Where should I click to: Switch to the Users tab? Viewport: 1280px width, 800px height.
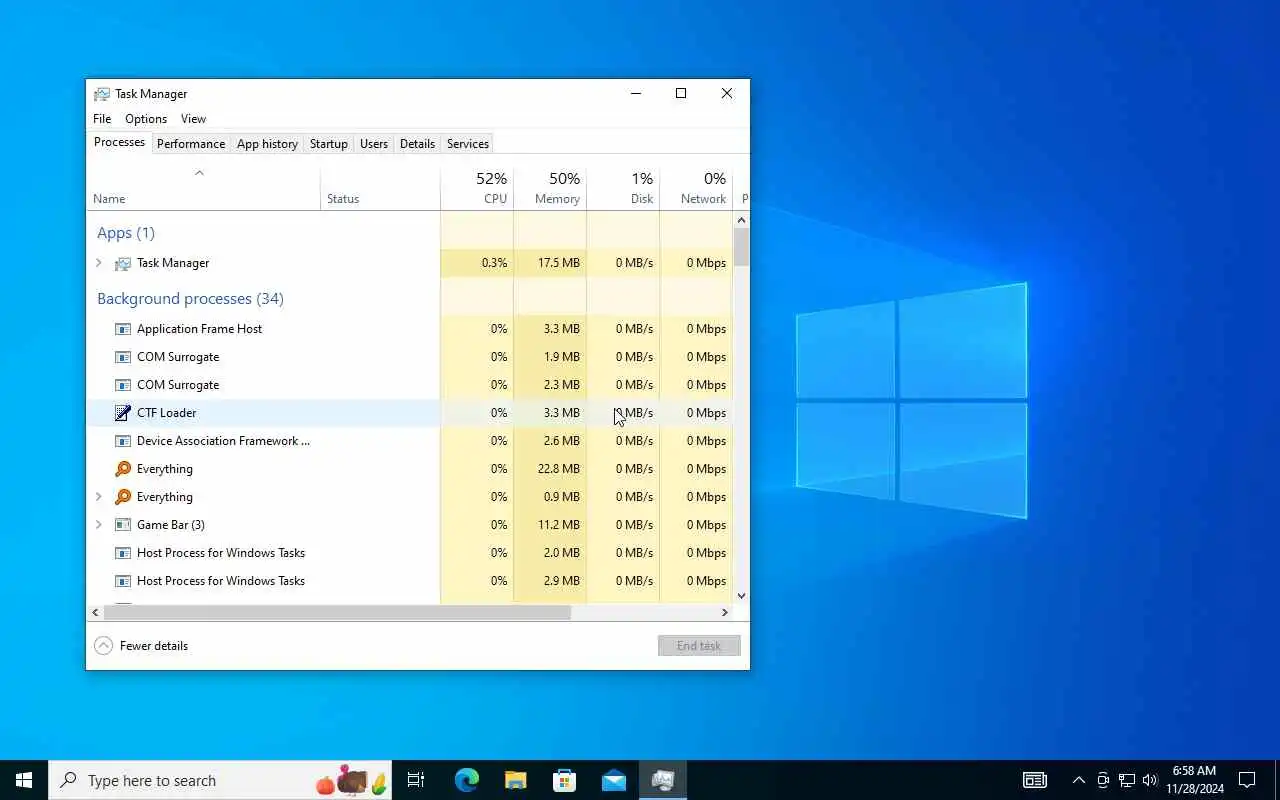[x=374, y=144]
